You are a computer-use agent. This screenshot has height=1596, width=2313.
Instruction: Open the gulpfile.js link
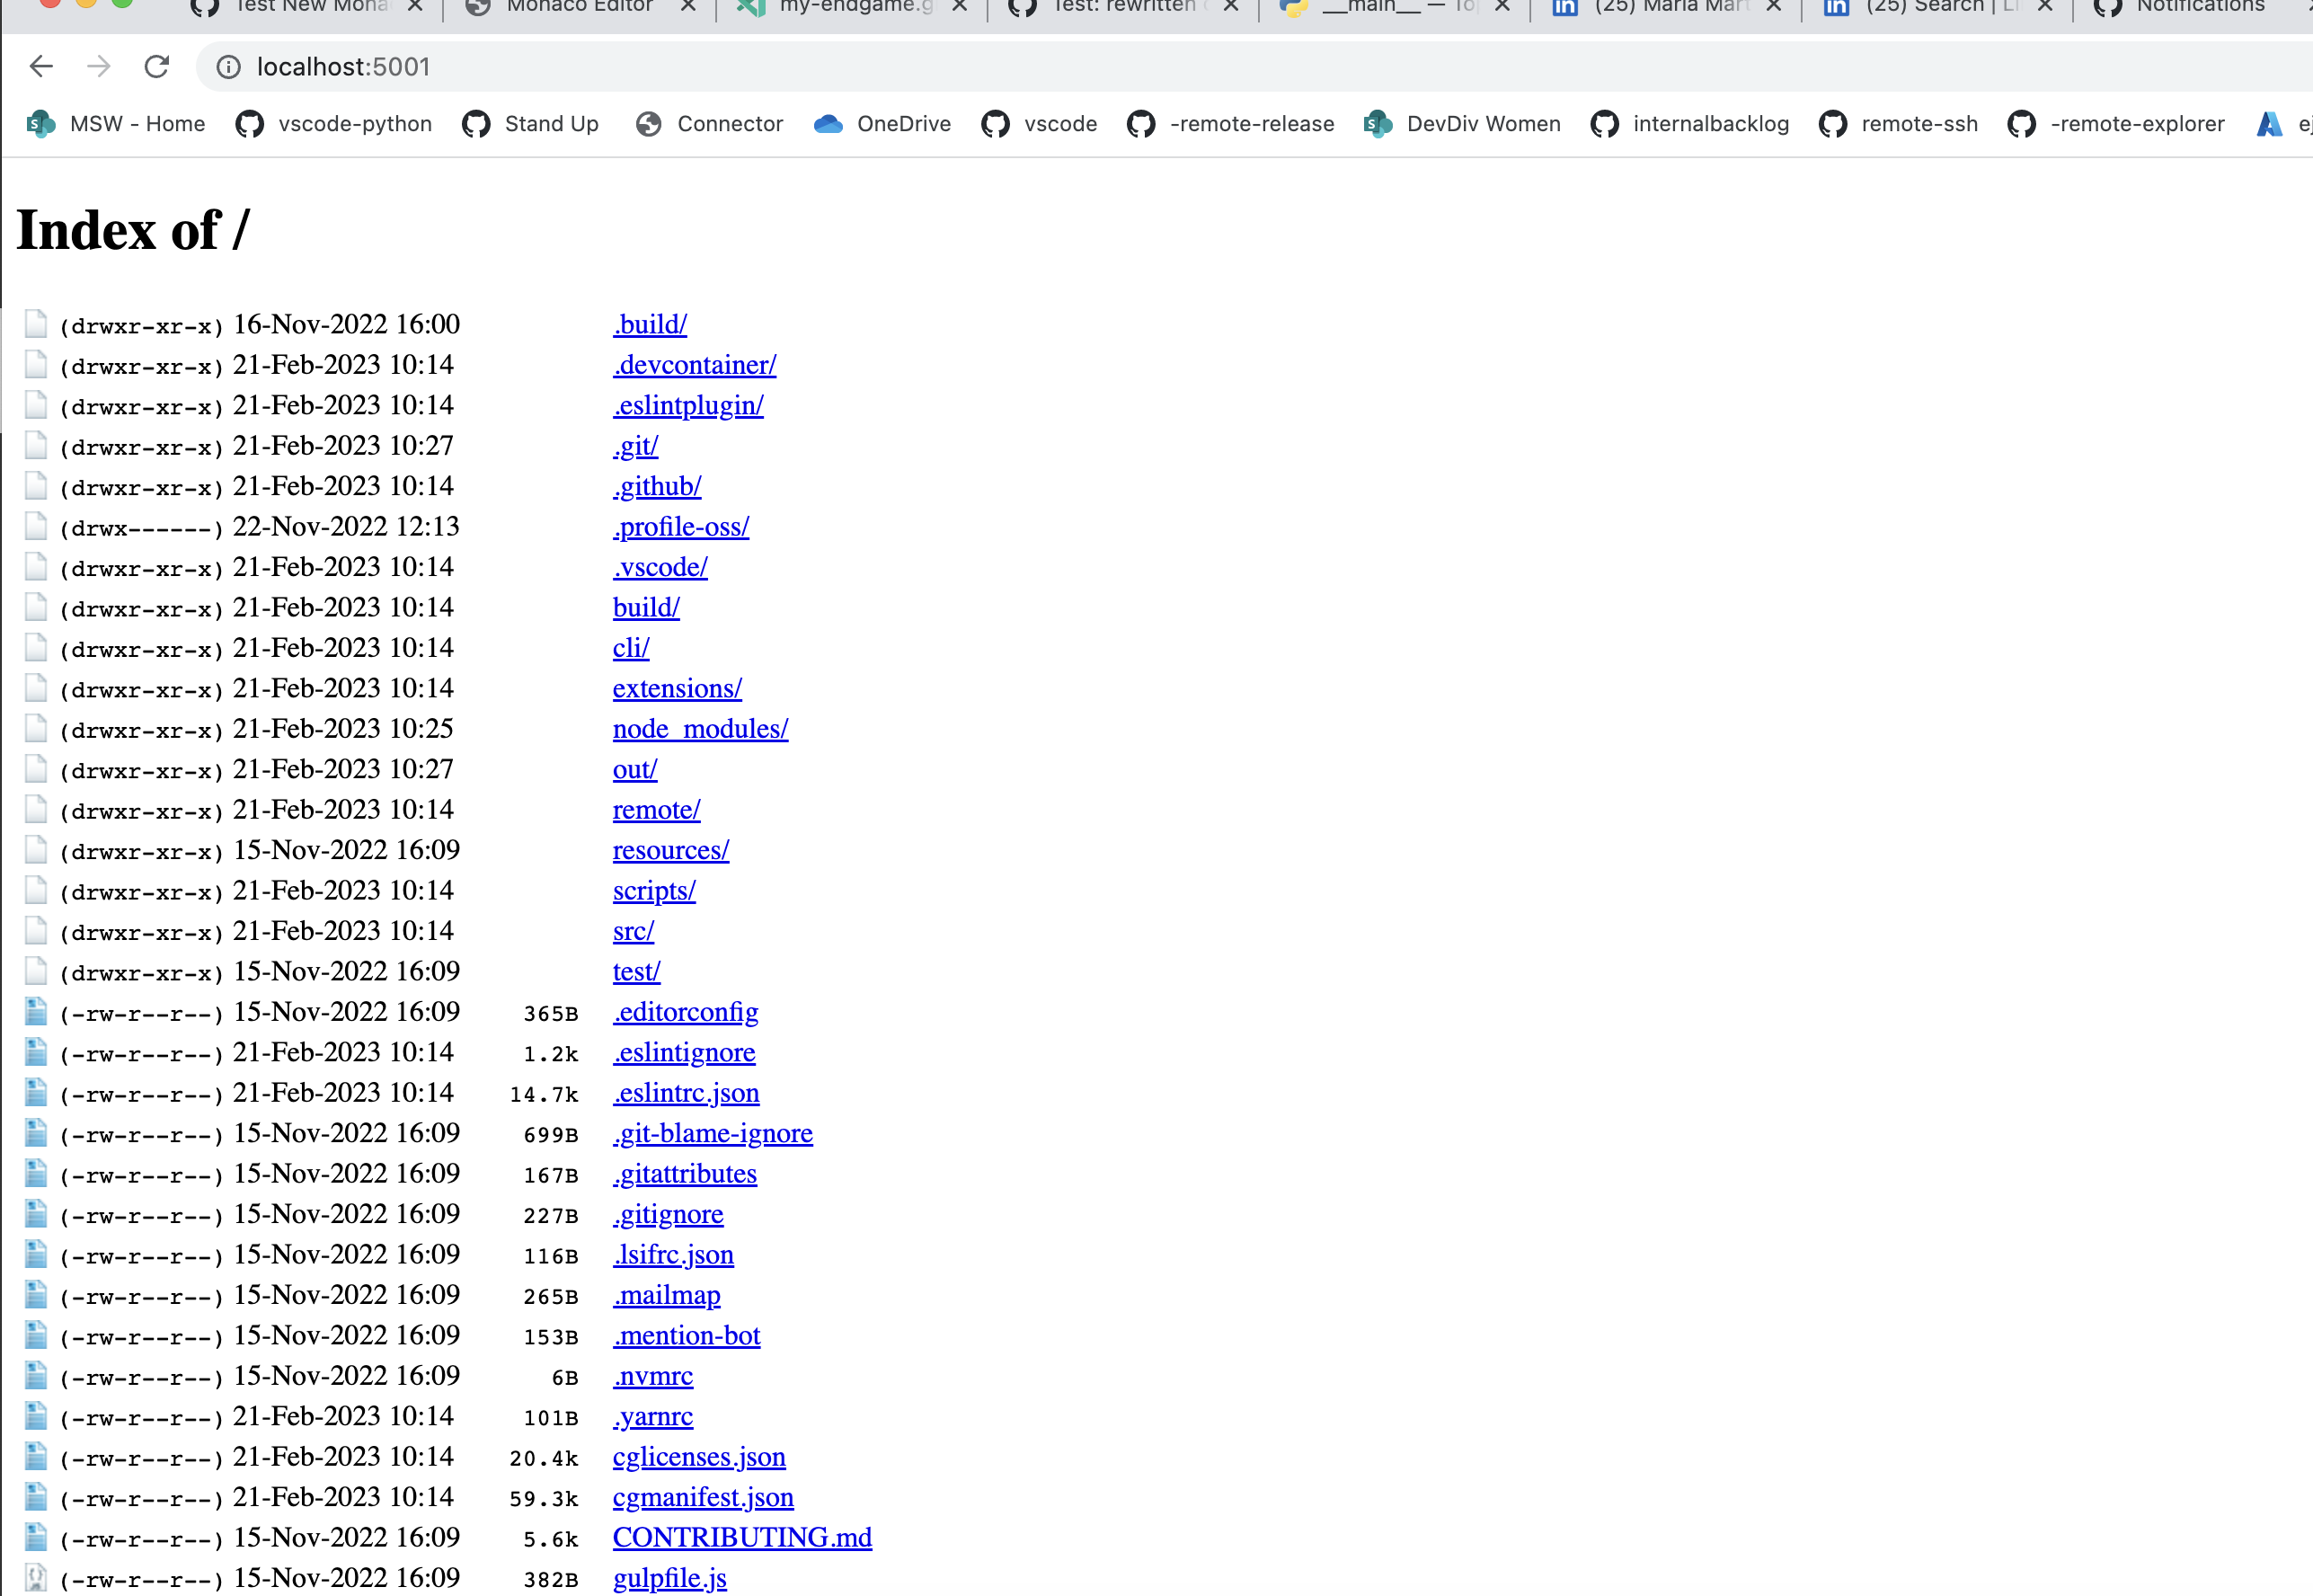pyautogui.click(x=669, y=1578)
